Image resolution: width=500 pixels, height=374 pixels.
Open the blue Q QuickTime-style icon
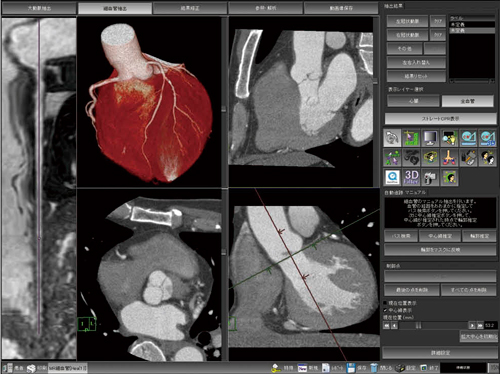392,177
